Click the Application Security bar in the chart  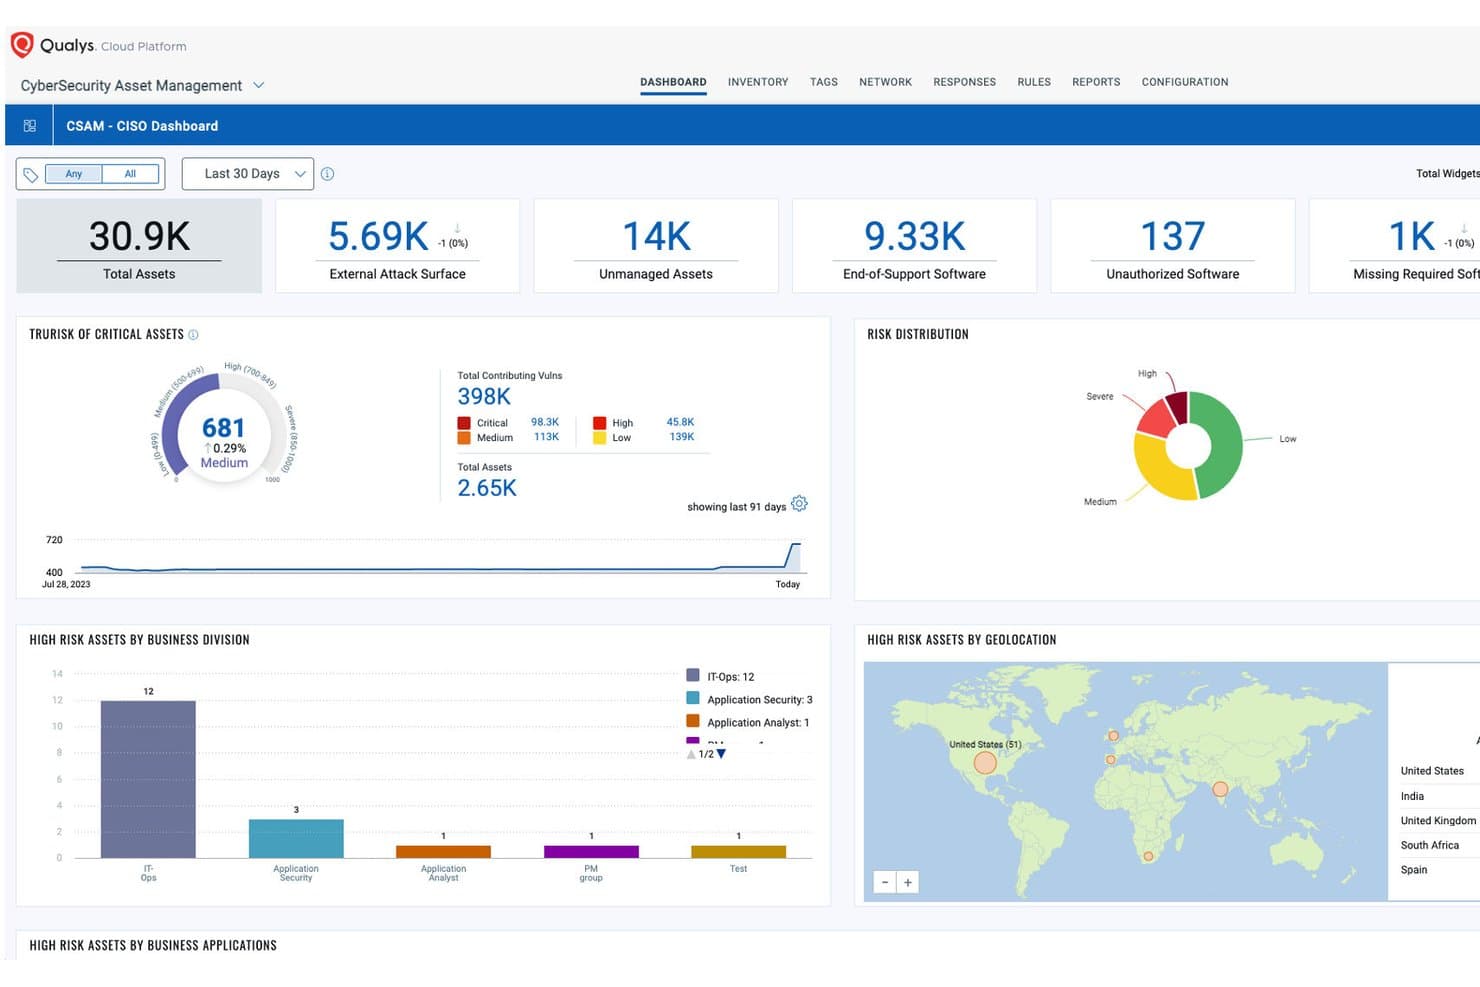click(296, 839)
